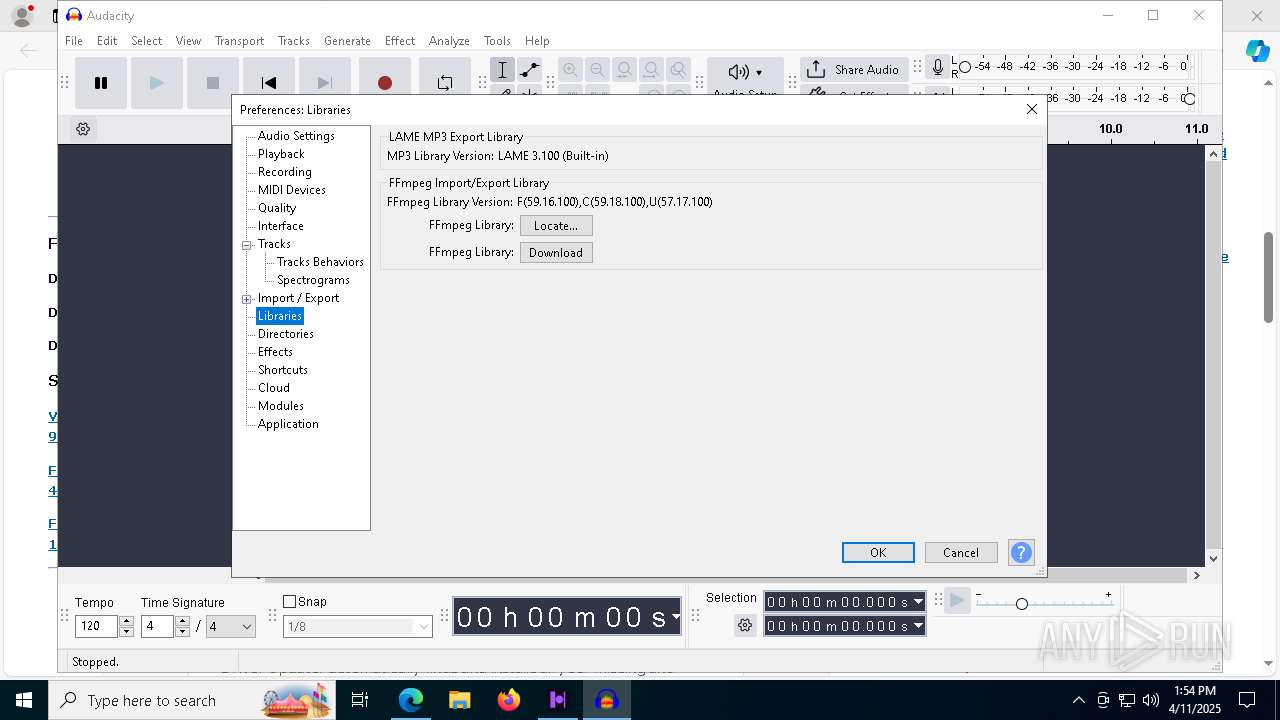Image resolution: width=1280 pixels, height=720 pixels.
Task: Click the playback meter level slider knob
Action: (x=1189, y=98)
